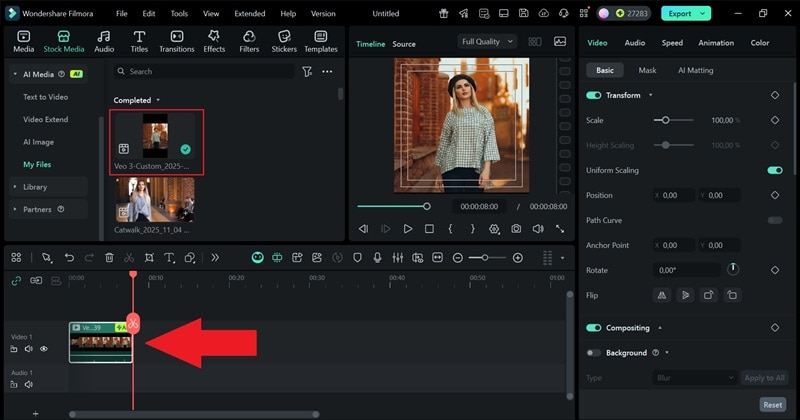Select the crop tool in timeline toolbar
The image size is (800, 420).
coord(150,258)
